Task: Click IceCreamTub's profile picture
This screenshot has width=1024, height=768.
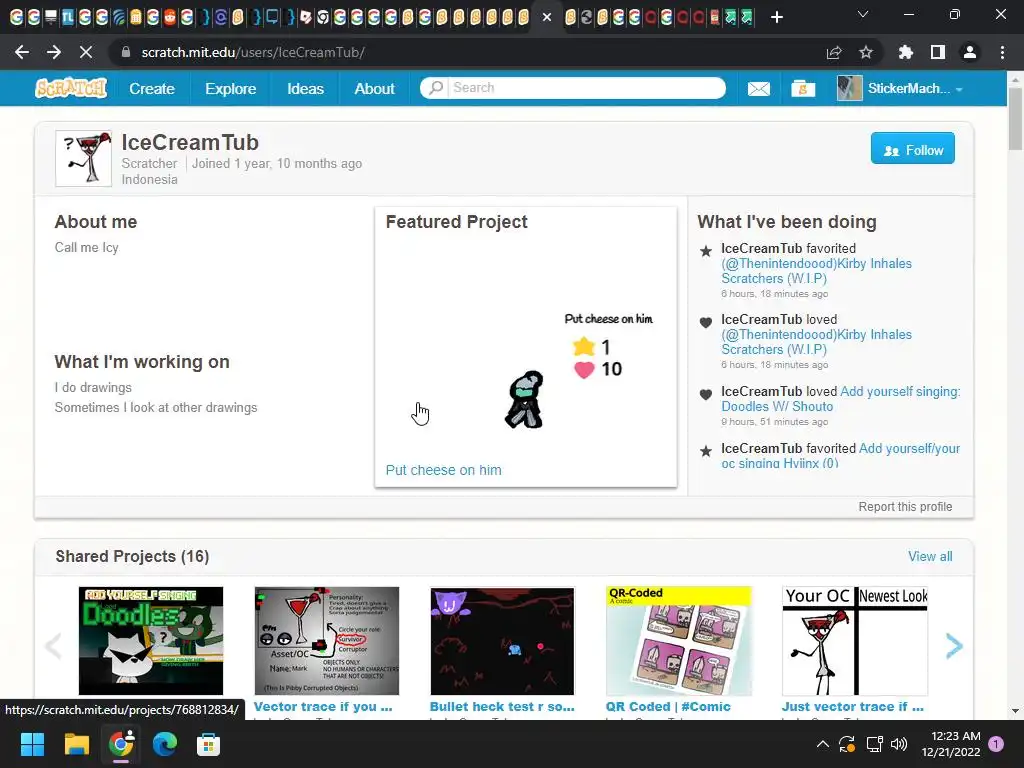Action: pos(84,158)
